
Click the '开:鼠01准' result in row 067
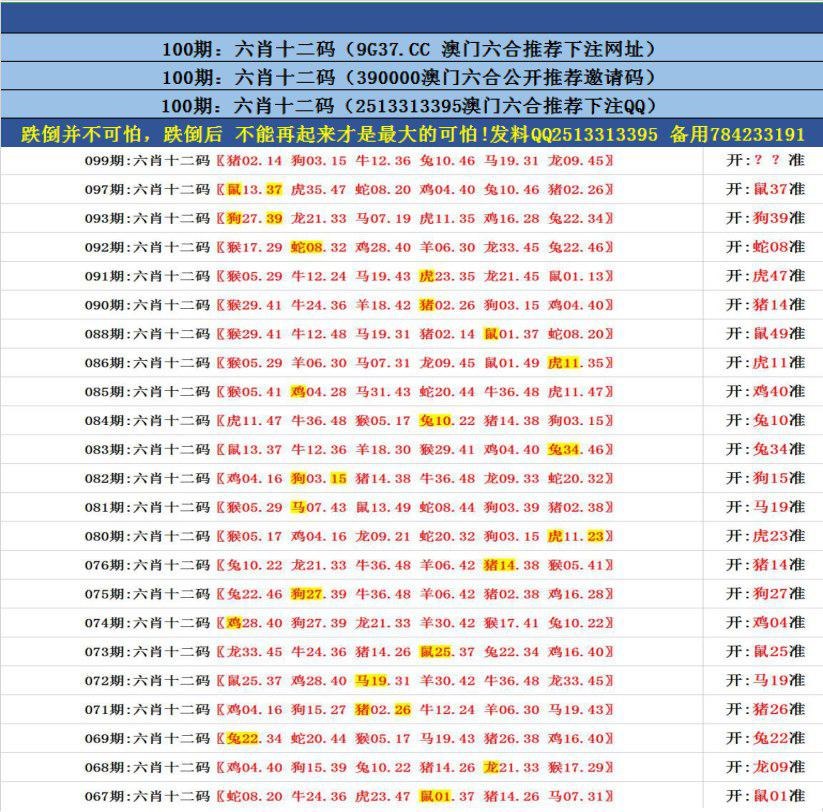pyautogui.click(x=765, y=796)
